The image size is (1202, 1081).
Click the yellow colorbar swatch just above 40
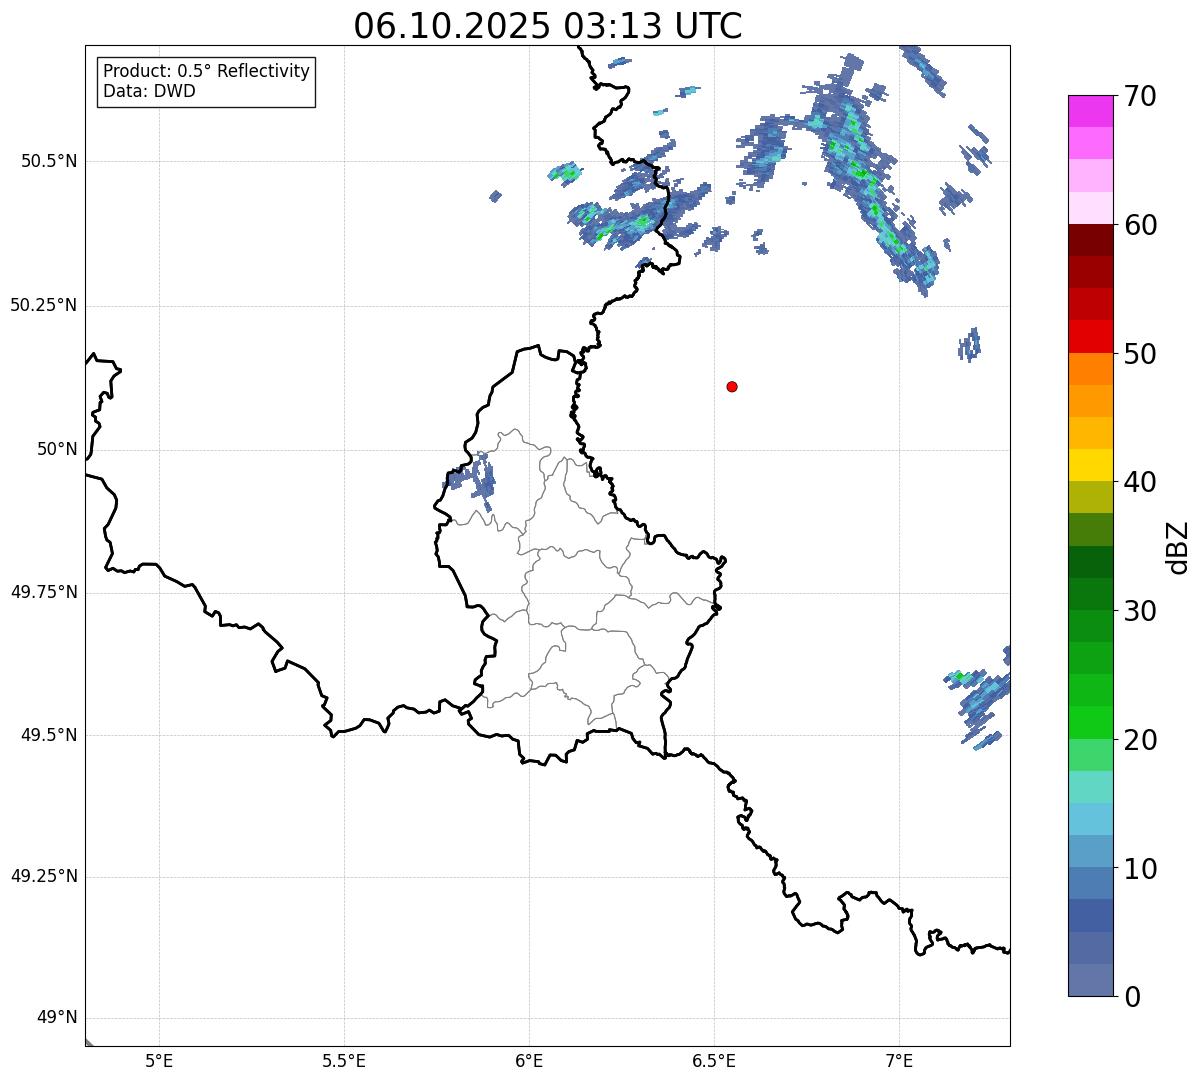pyautogui.click(x=1091, y=466)
